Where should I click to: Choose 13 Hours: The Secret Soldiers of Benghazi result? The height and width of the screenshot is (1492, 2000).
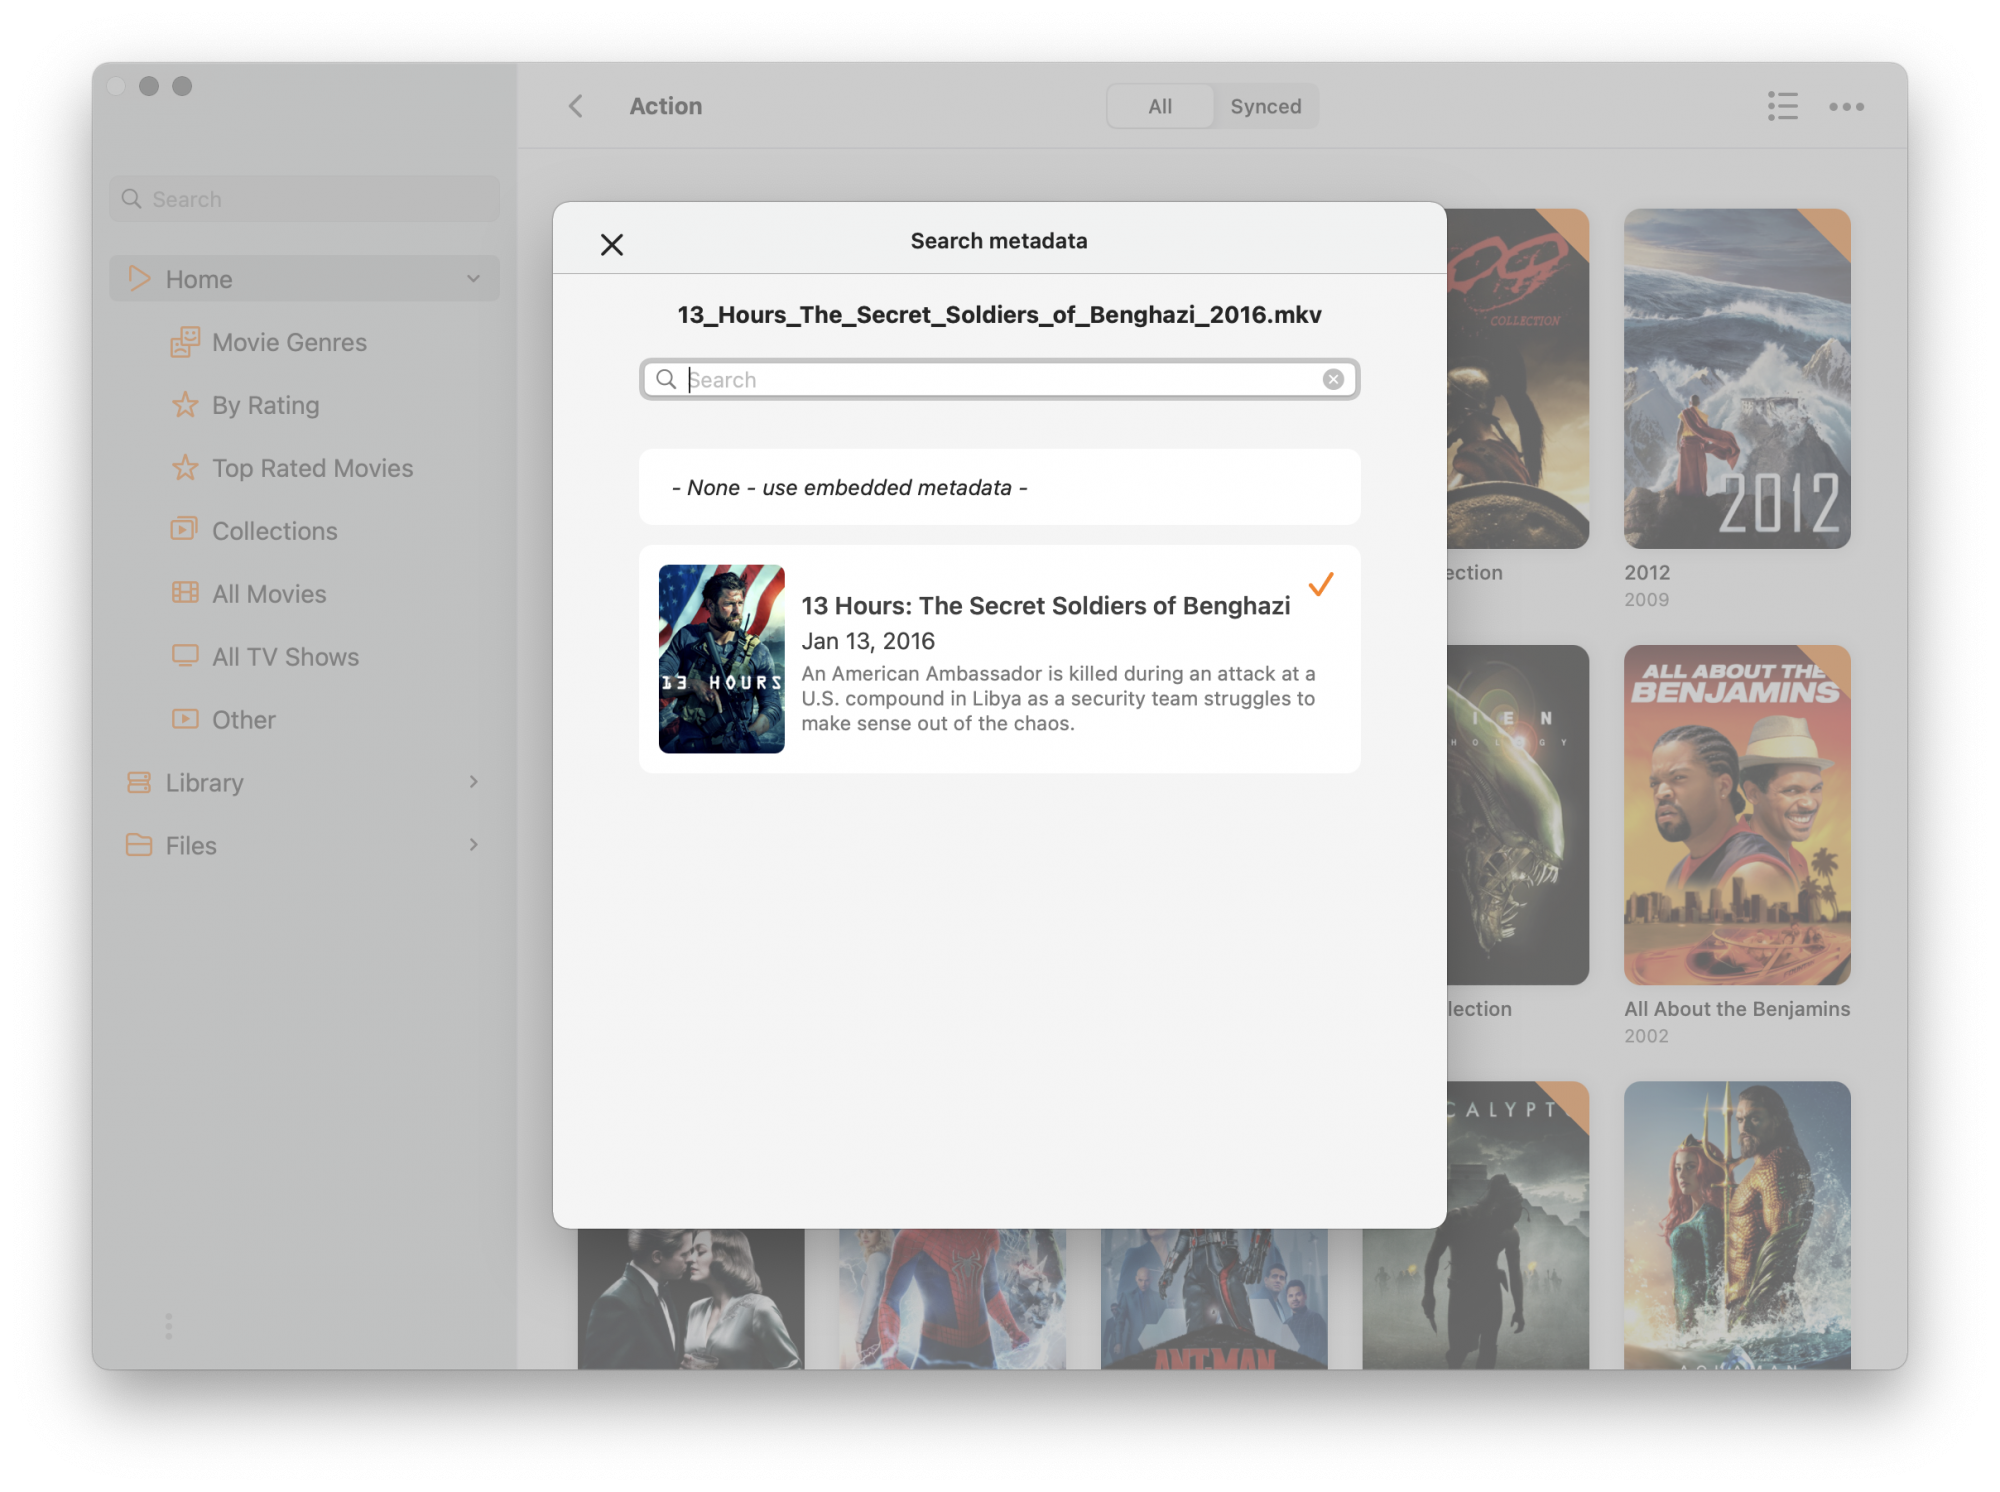(999, 658)
